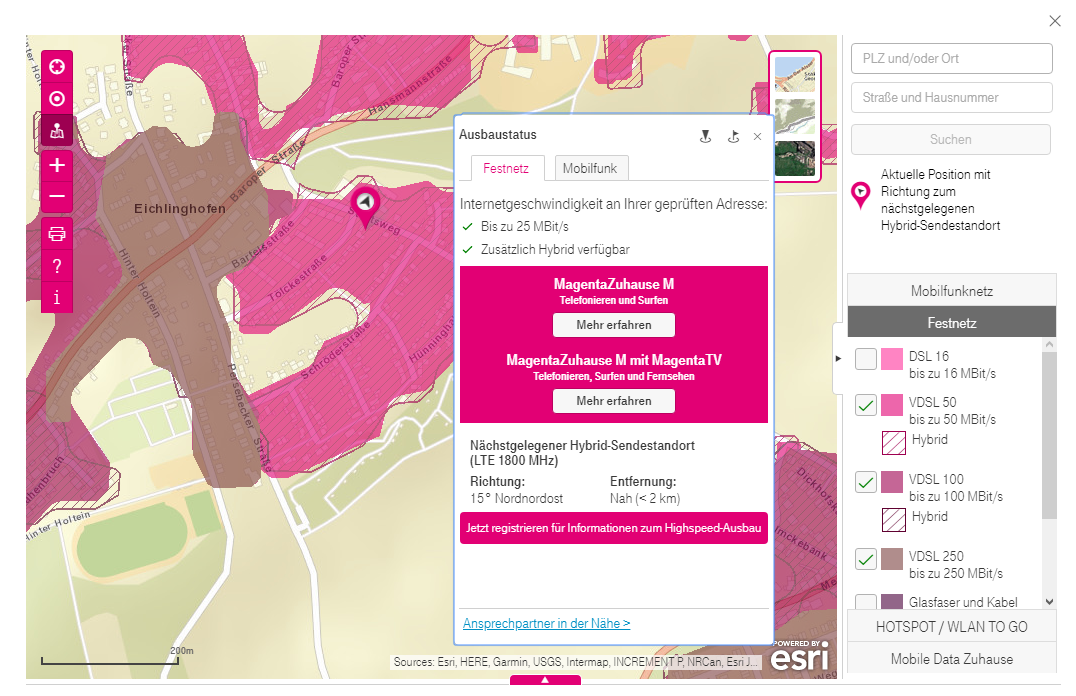The width and height of the screenshot is (1076, 696).
Task: Open Ansprechpartner in der Nähe link
Action: (x=546, y=623)
